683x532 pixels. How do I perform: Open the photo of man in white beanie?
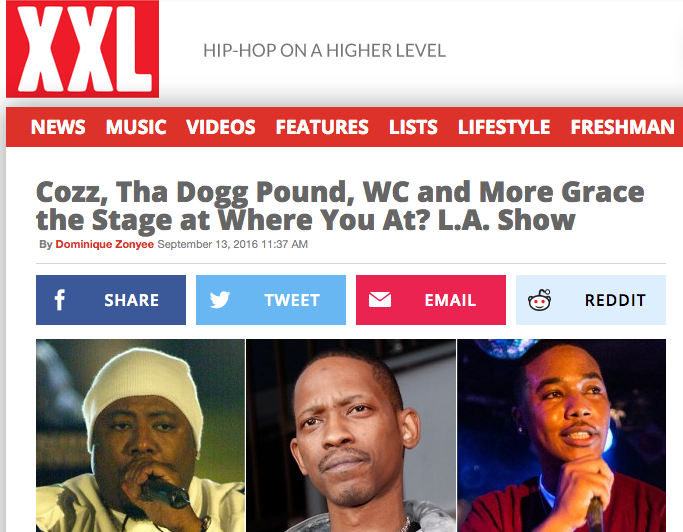(140, 436)
